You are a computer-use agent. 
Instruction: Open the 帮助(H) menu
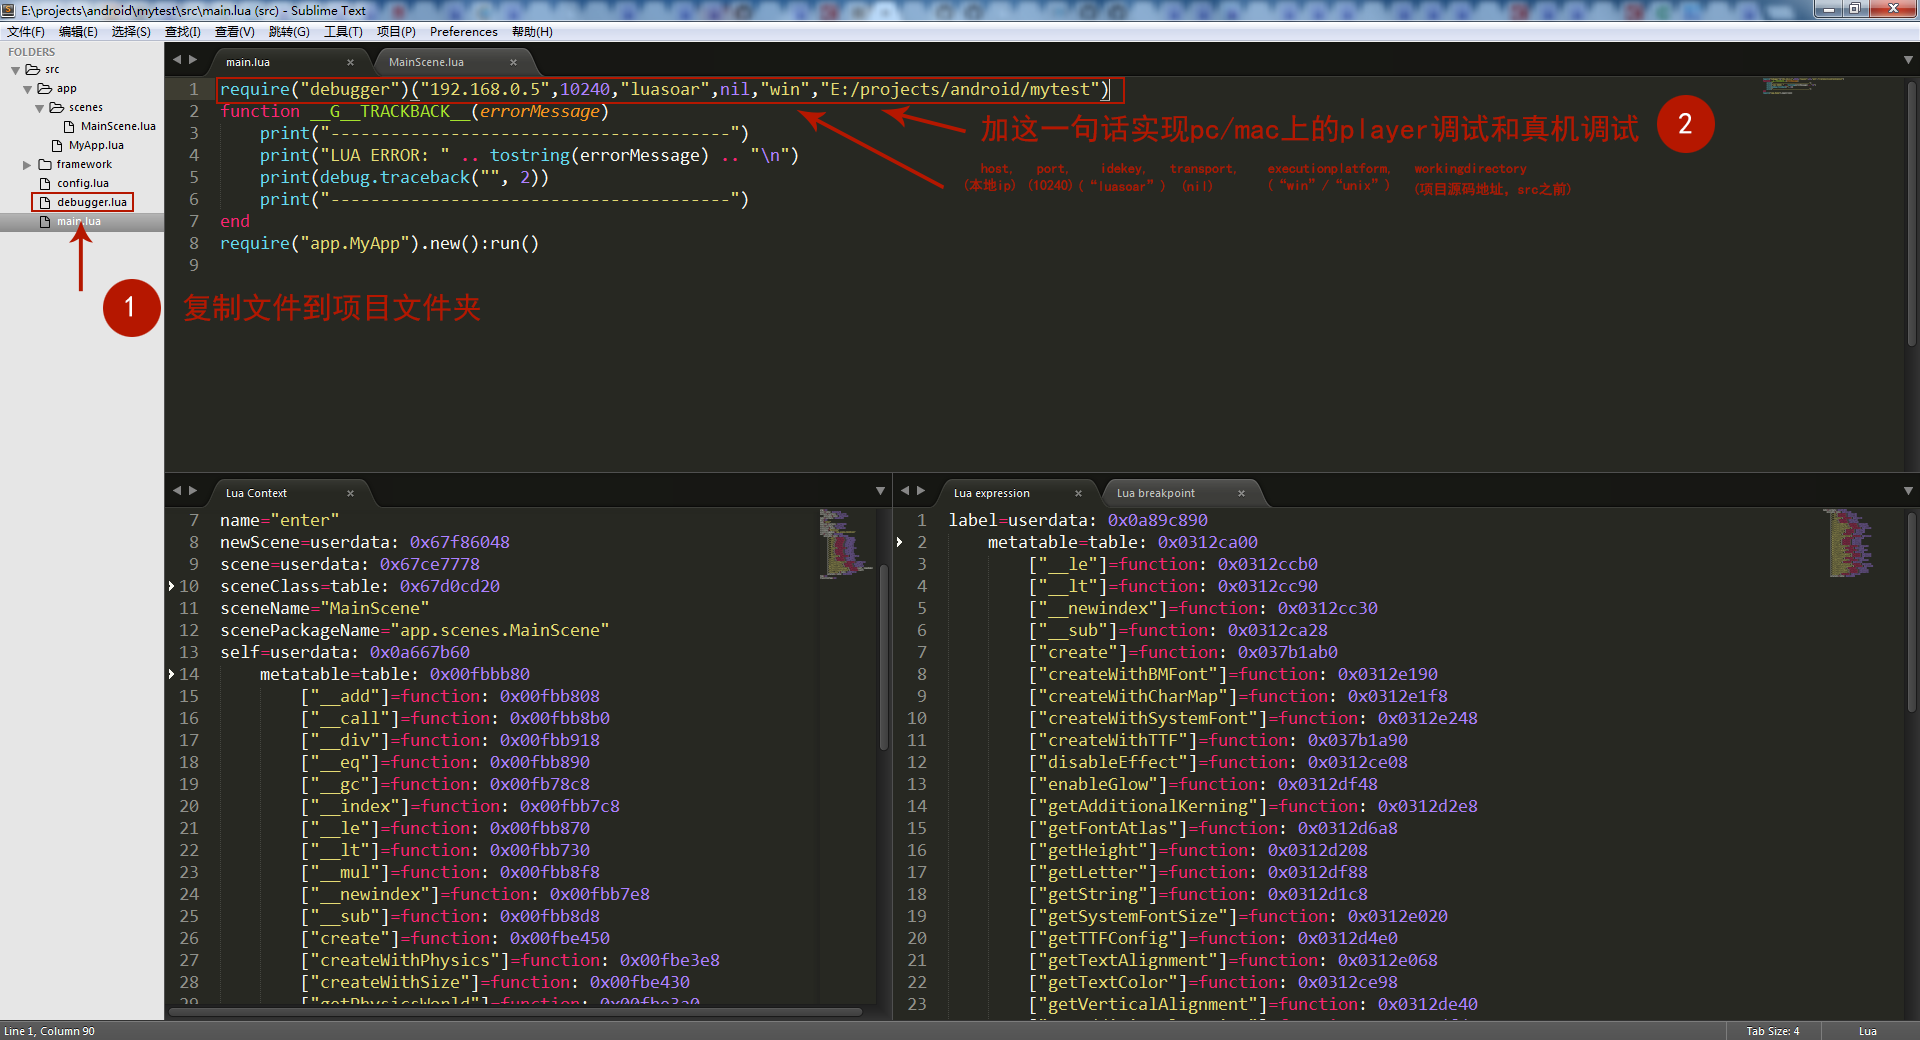(532, 32)
